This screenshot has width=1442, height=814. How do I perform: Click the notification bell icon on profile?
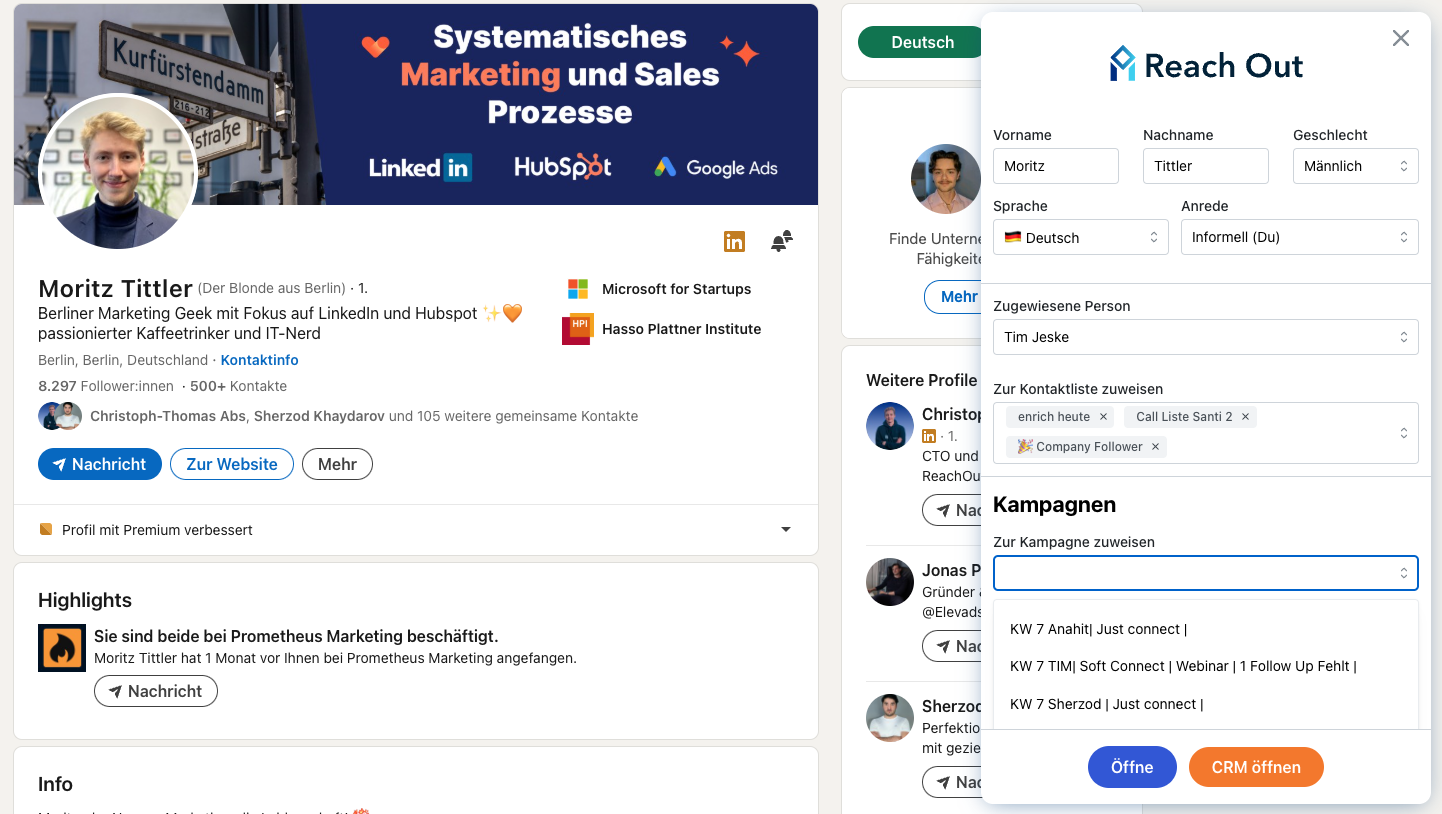[782, 241]
